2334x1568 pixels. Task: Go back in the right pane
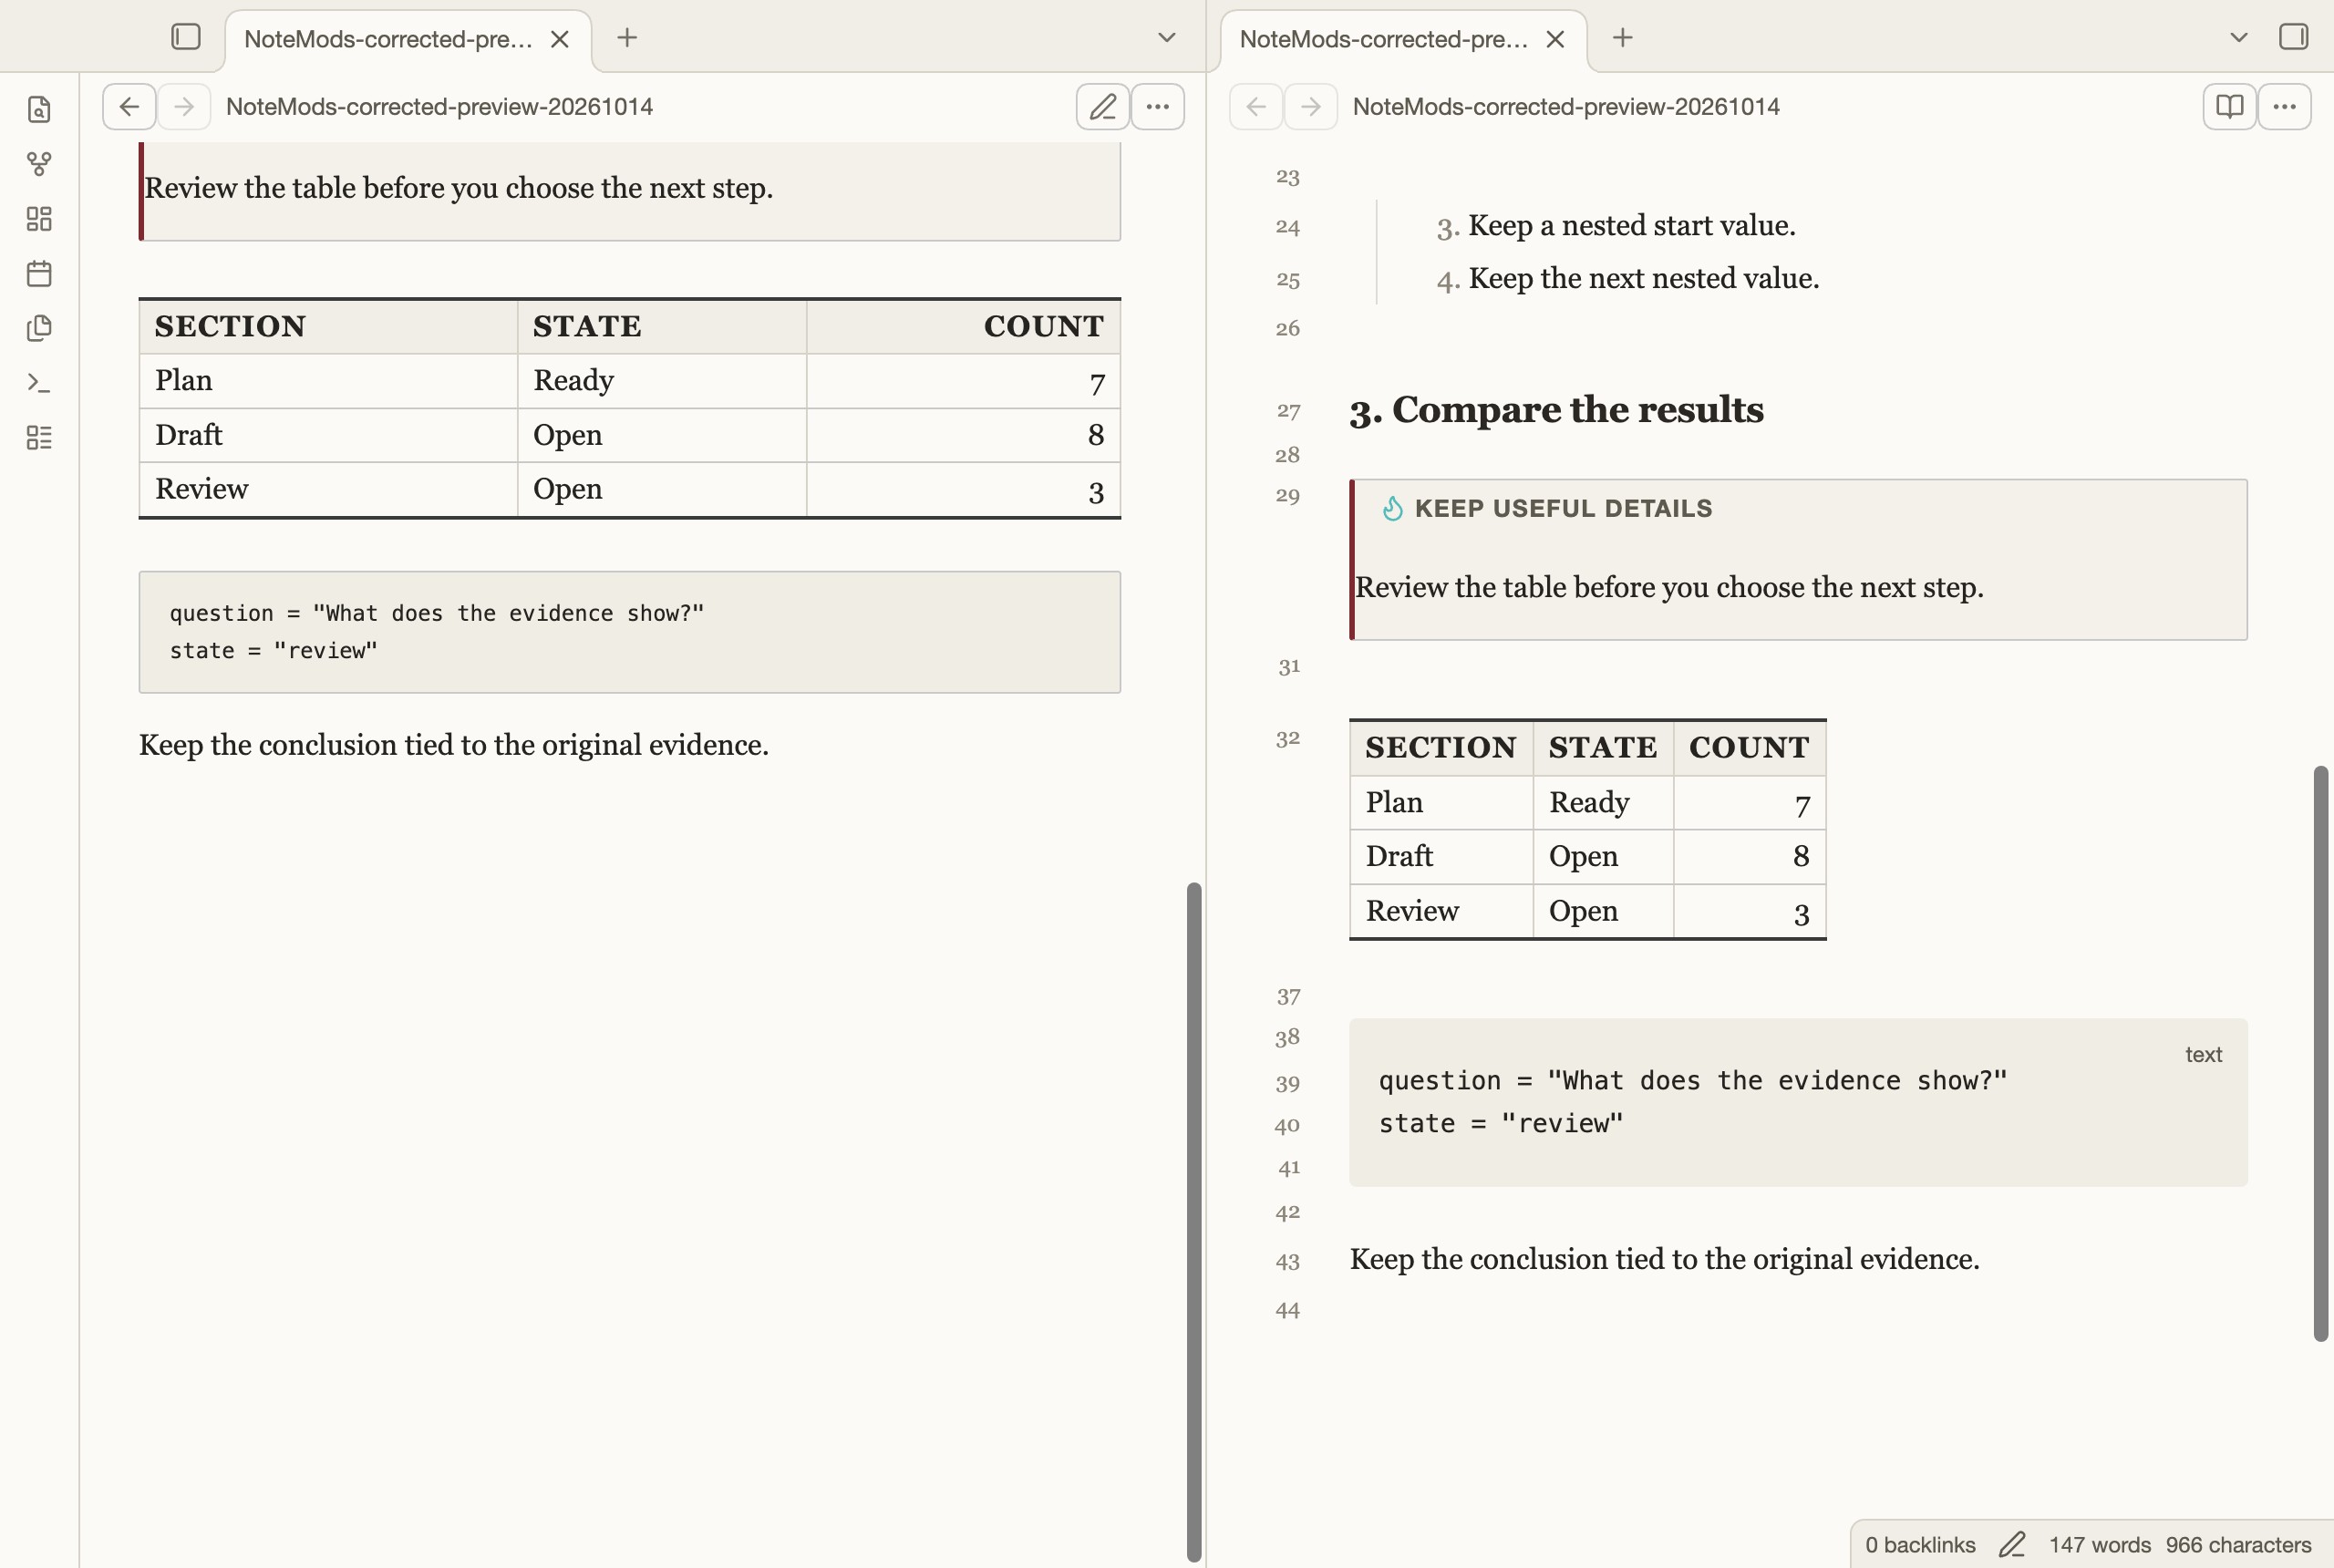point(1256,106)
